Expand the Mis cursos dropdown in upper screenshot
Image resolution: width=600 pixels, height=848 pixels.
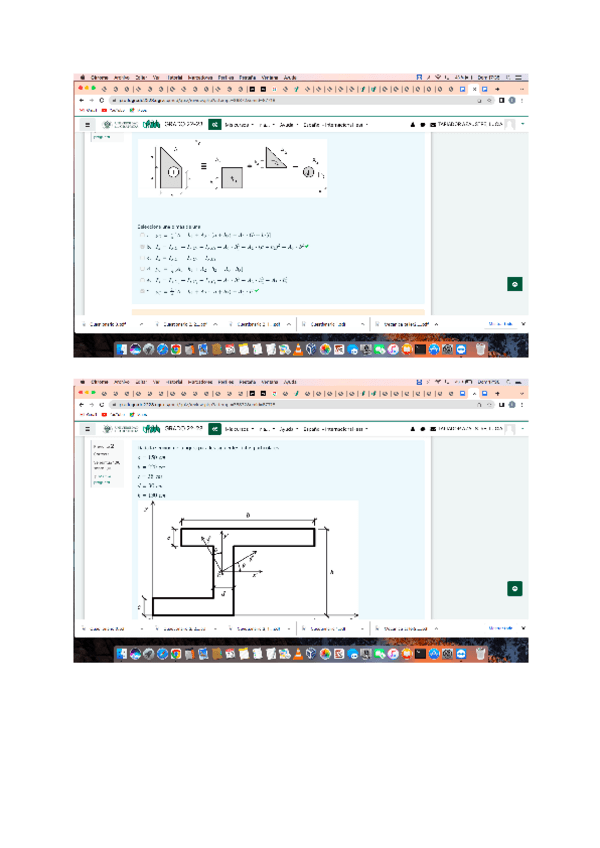pyautogui.click(x=239, y=125)
